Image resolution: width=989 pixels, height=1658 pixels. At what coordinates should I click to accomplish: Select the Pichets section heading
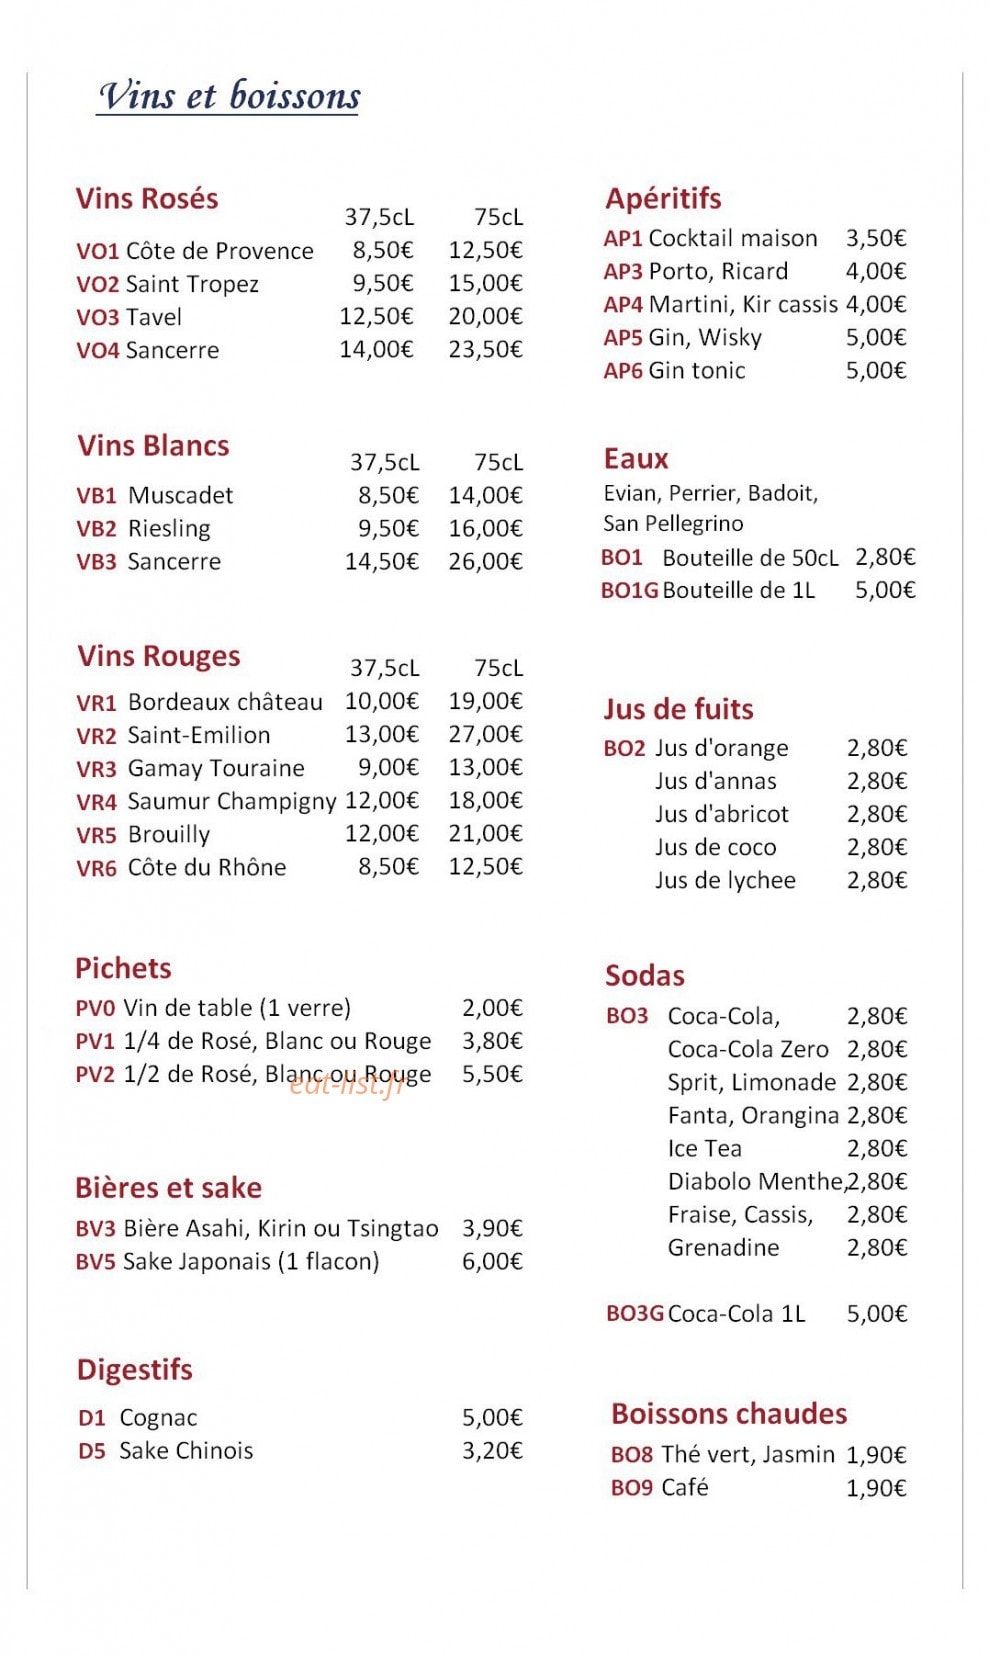123,968
